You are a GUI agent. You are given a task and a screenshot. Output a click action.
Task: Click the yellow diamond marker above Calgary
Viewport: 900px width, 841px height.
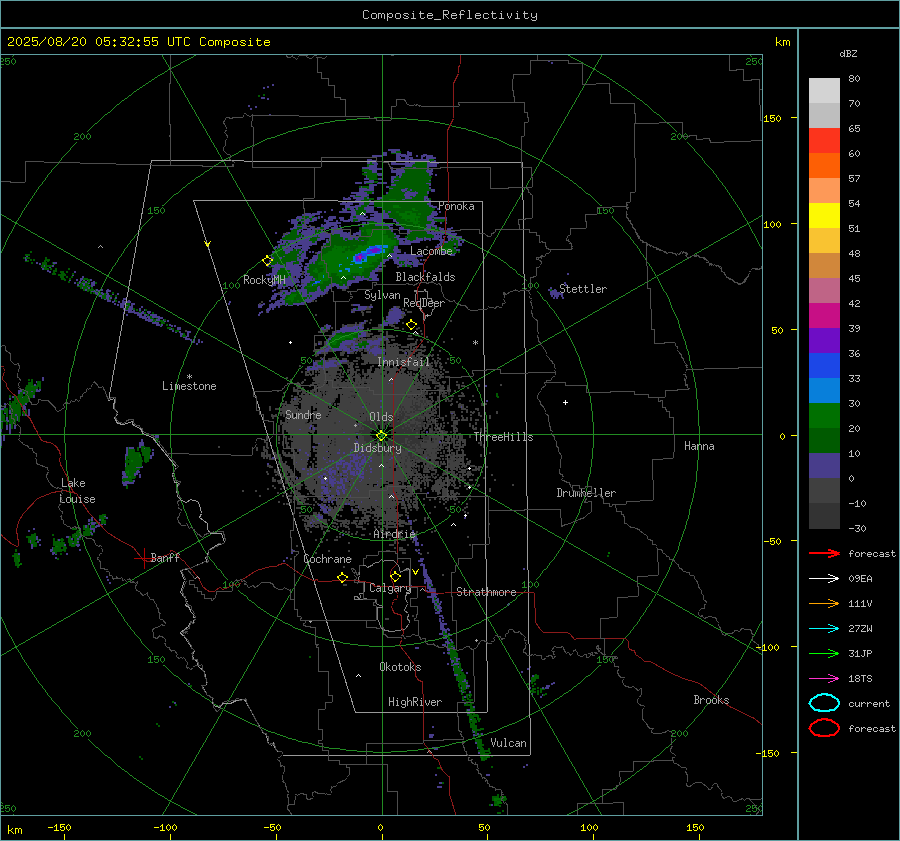[395, 576]
